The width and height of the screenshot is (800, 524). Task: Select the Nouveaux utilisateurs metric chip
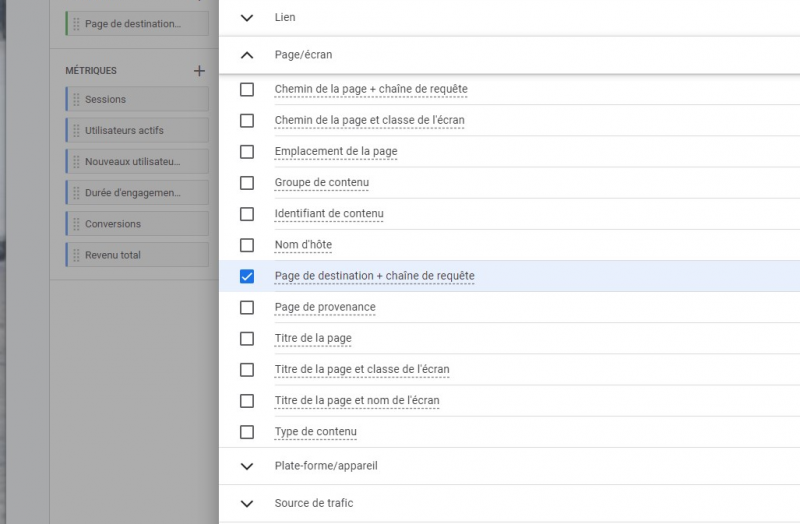click(137, 162)
